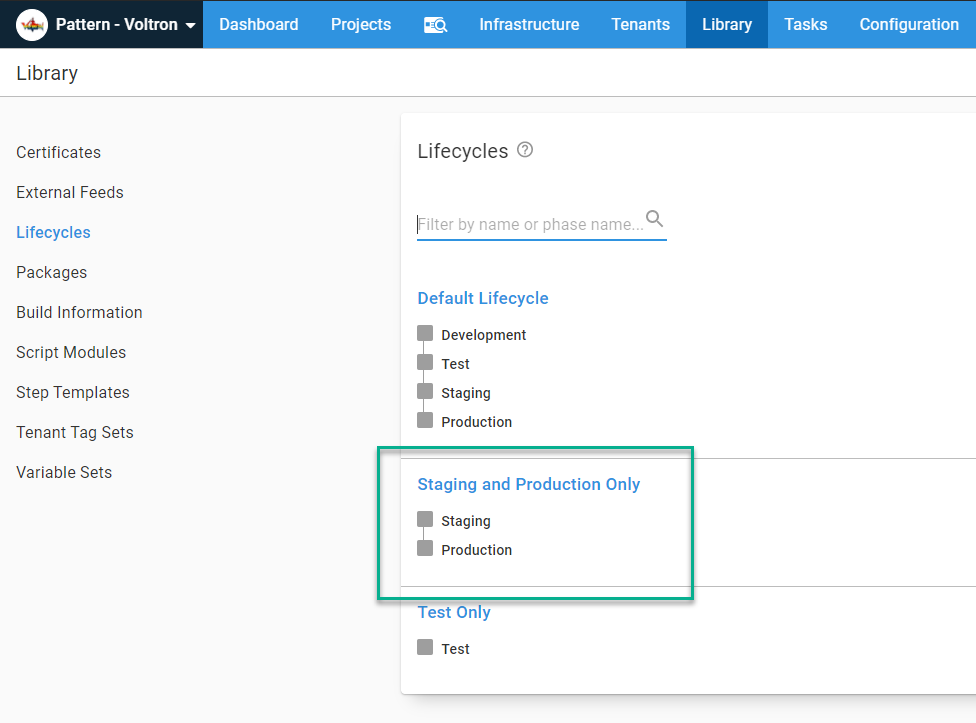View the Test Only lifecycle
The width and height of the screenshot is (976, 723).
[x=453, y=612]
